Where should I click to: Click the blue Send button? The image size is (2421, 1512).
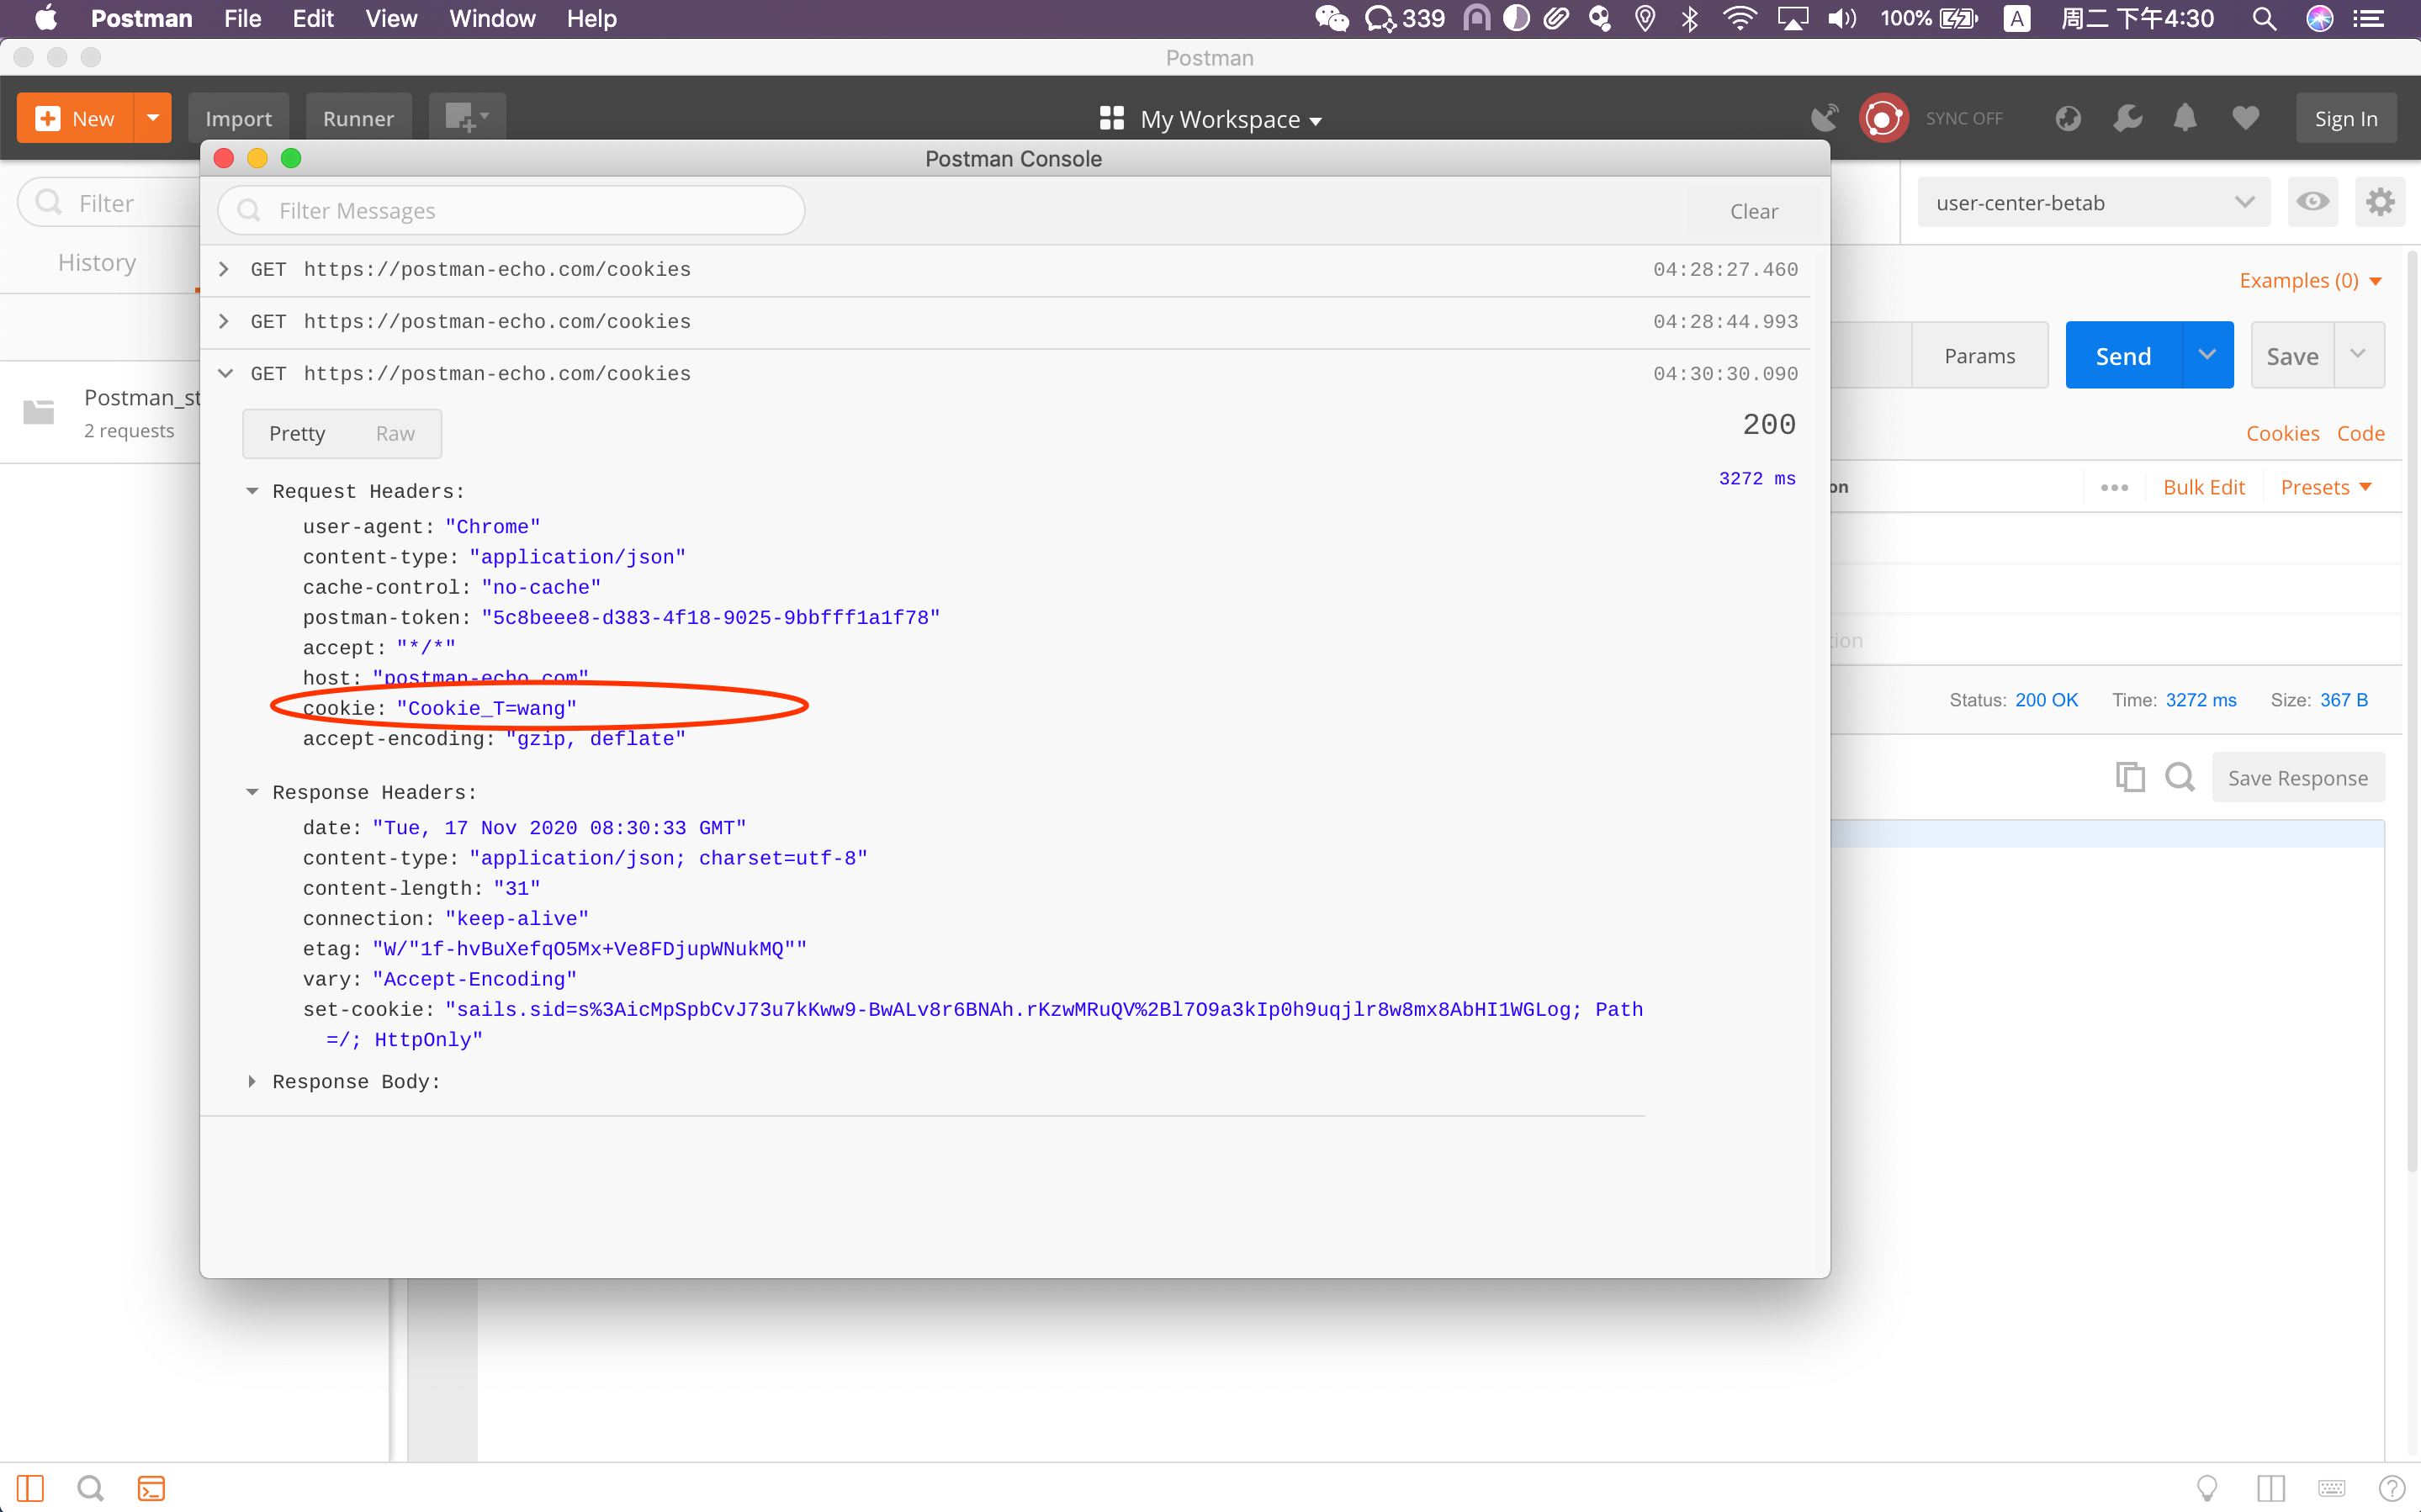[2123, 356]
